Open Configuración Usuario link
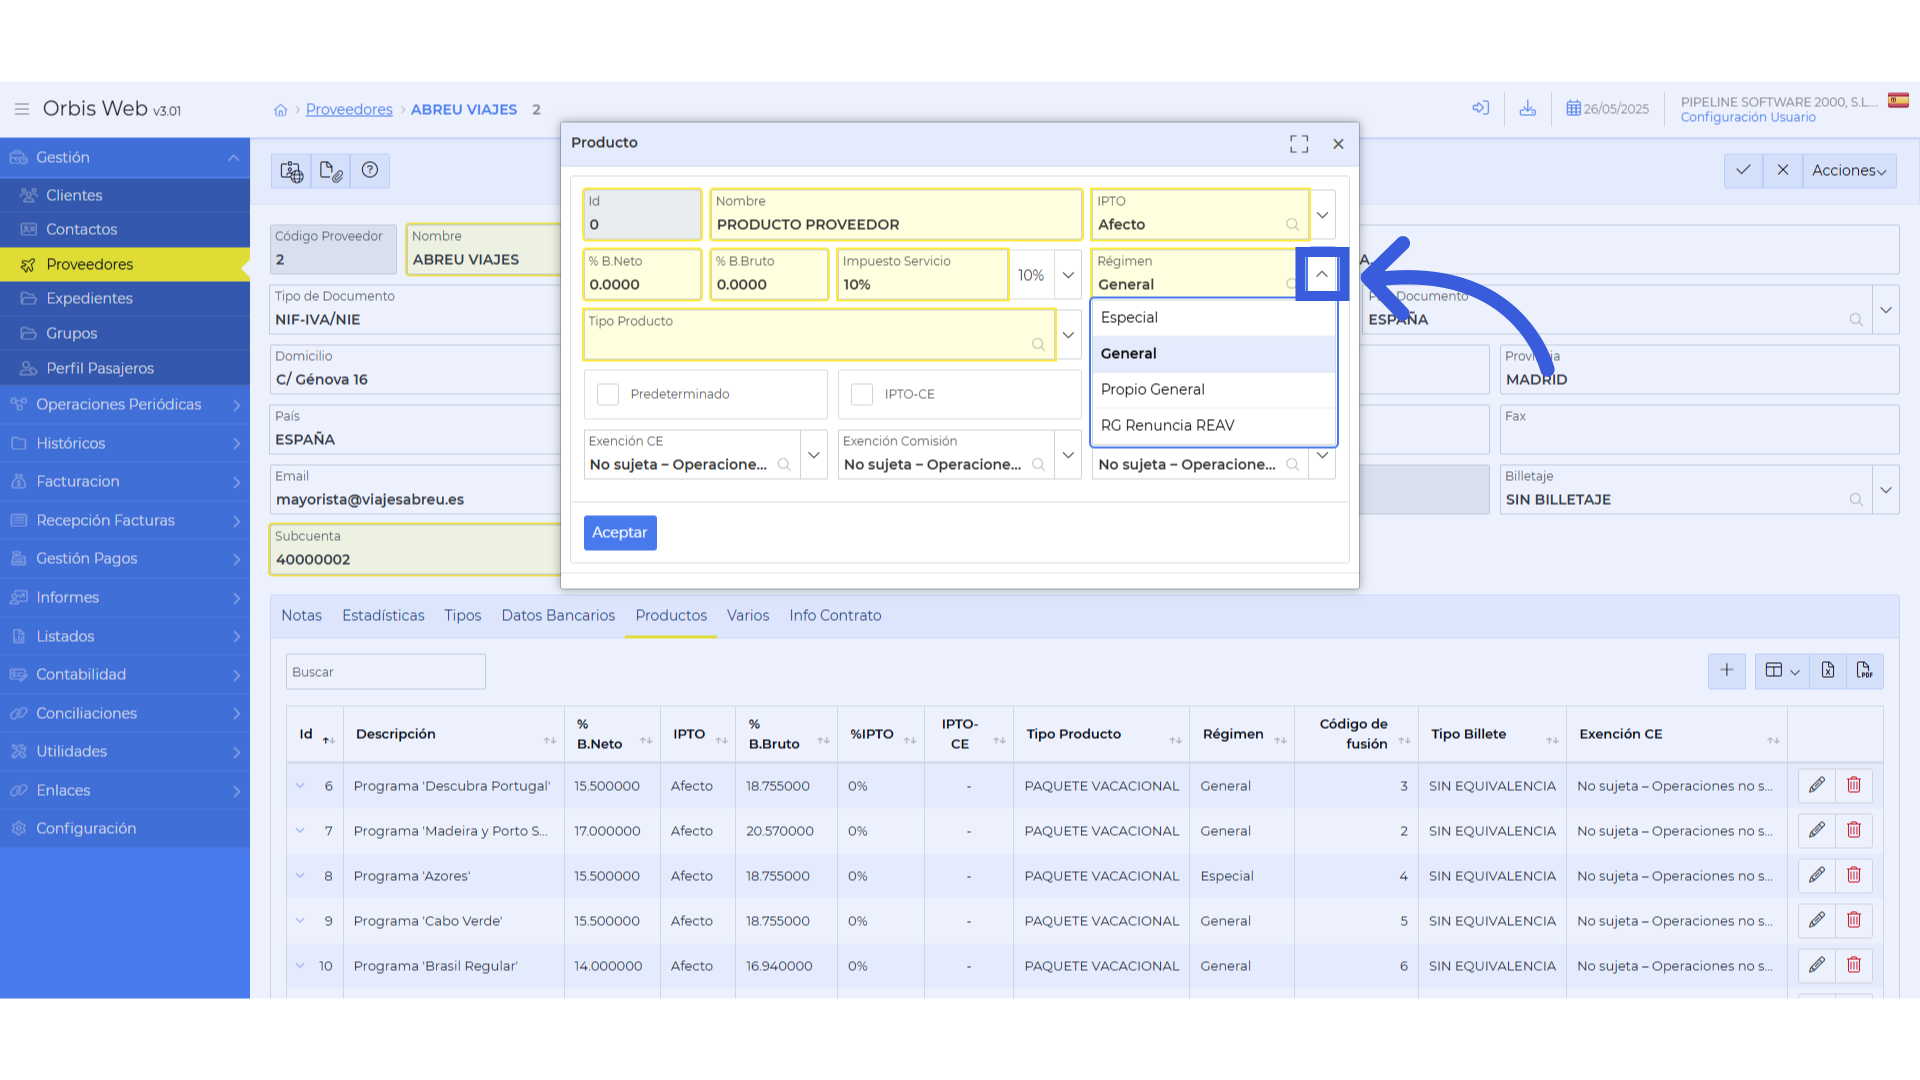 [x=1748, y=118]
